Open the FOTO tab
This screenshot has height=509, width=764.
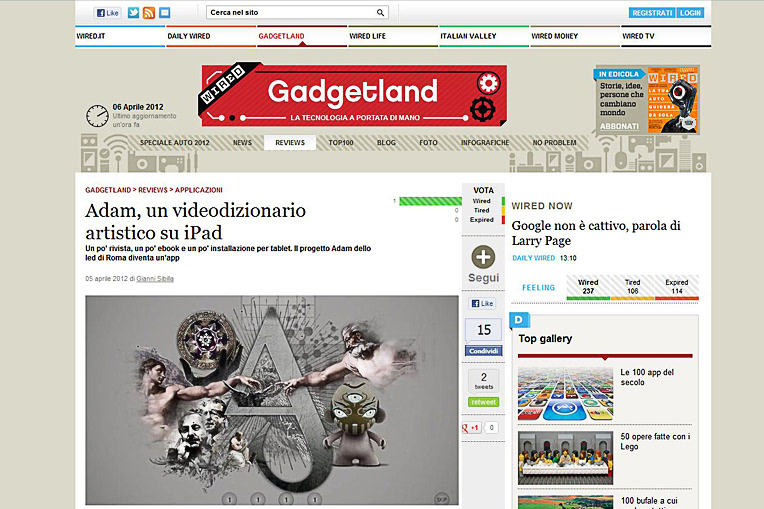click(x=428, y=143)
